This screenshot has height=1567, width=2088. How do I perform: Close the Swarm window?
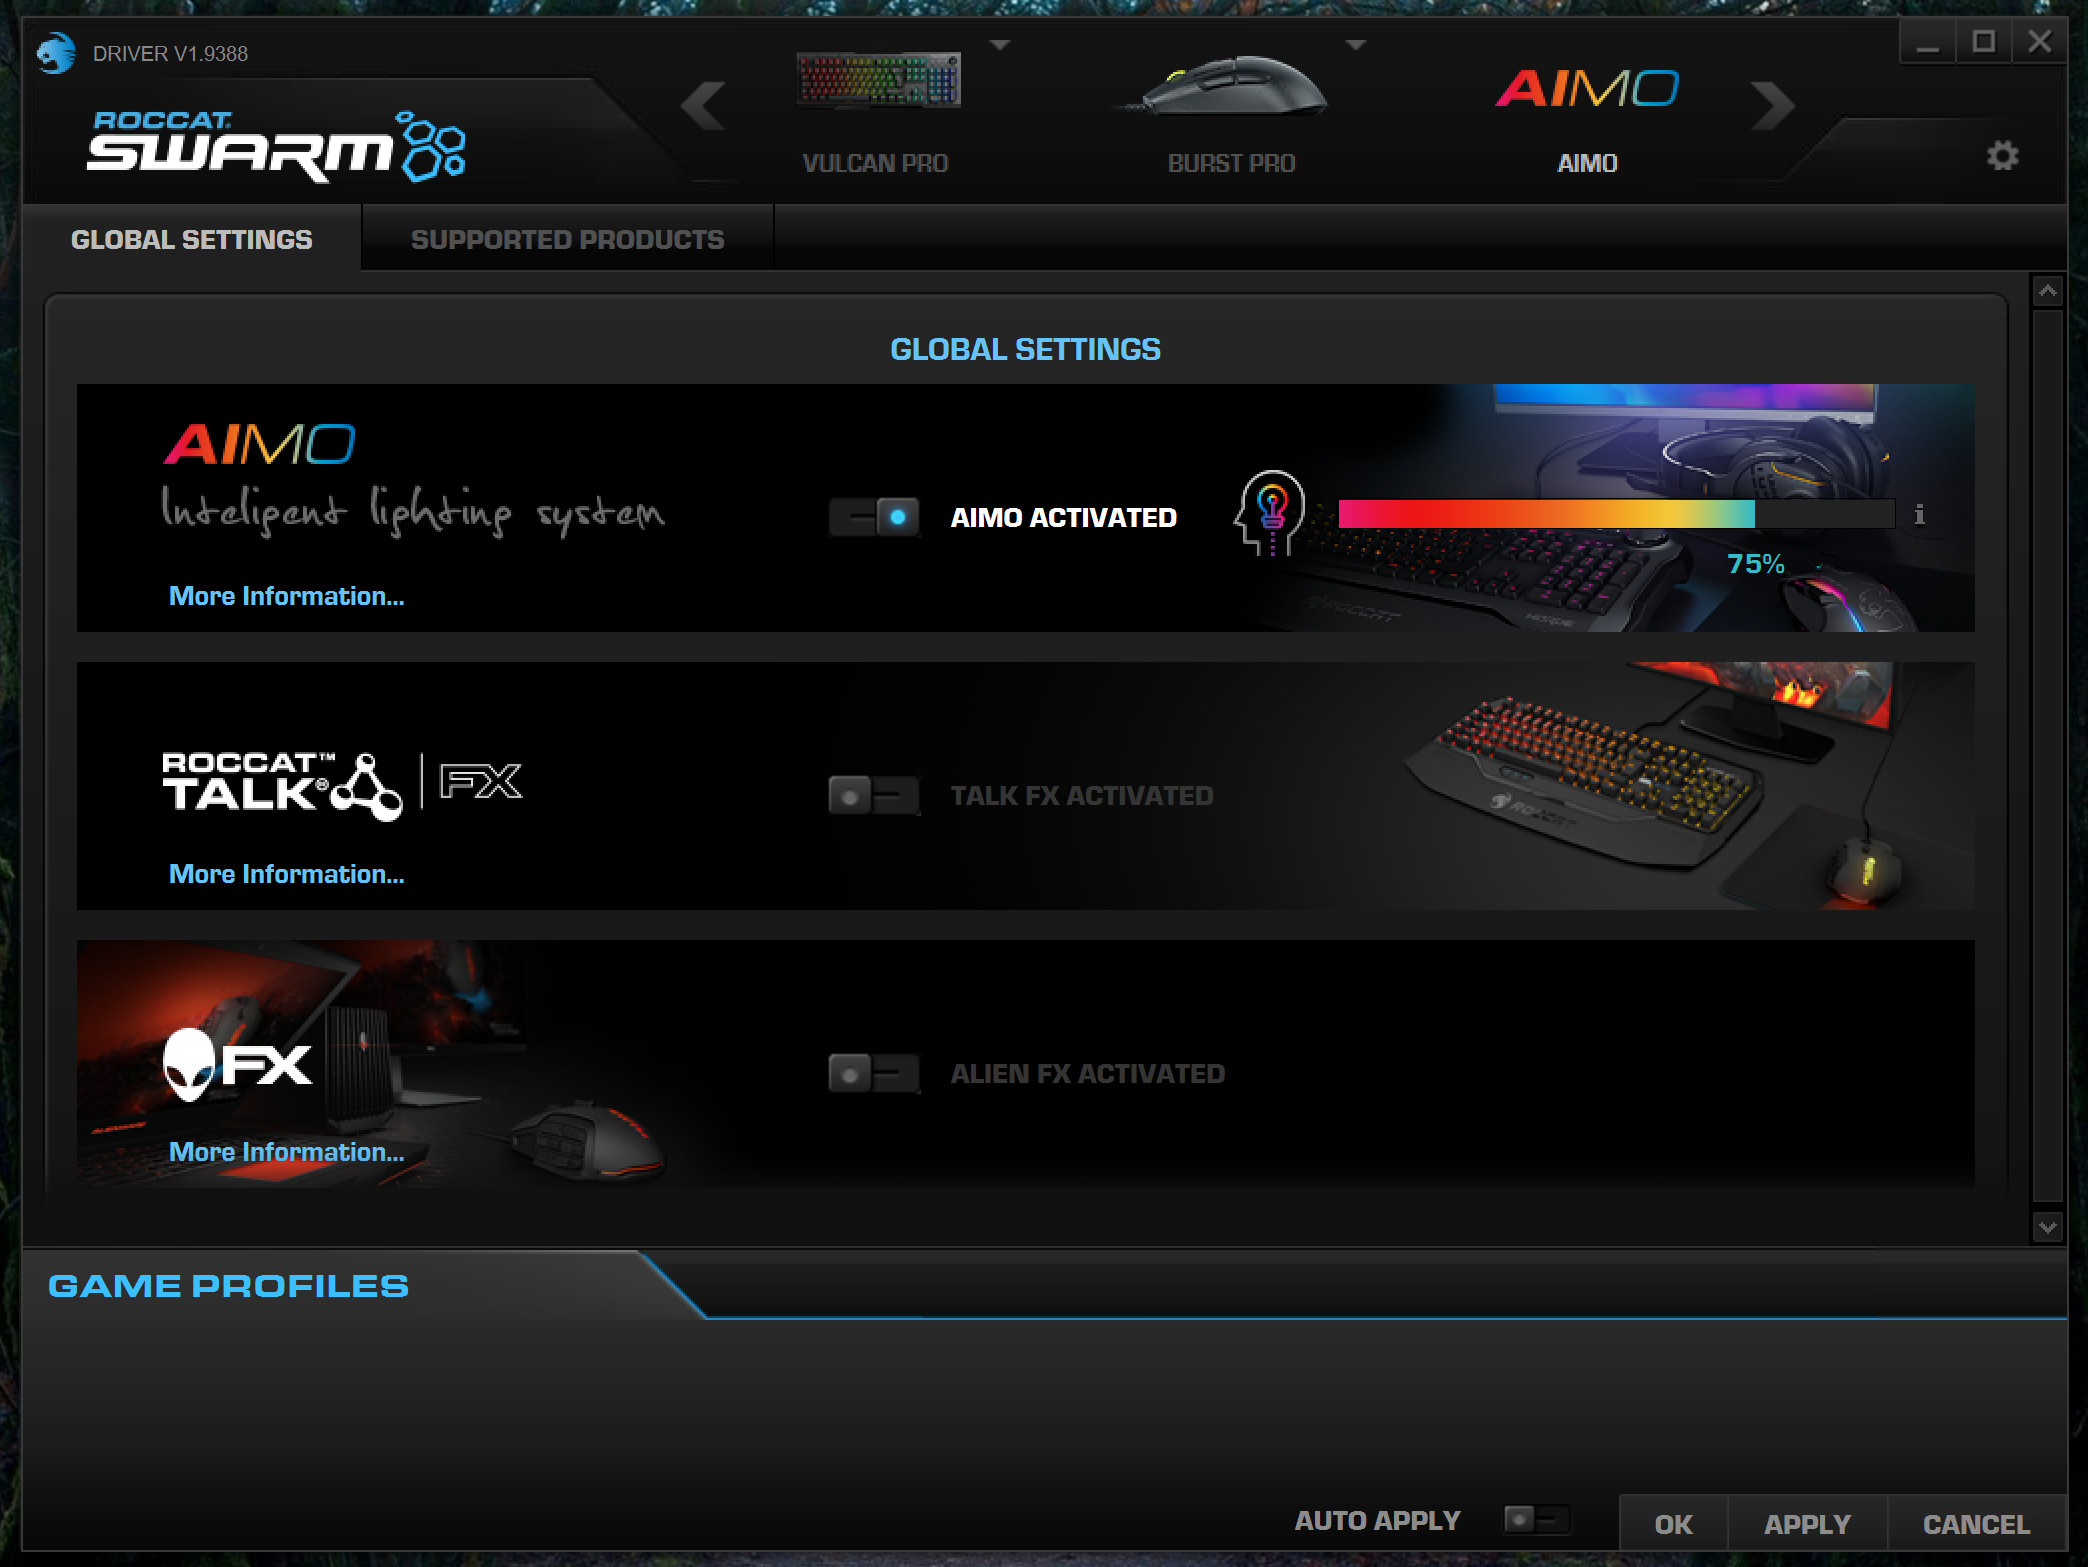point(2039,42)
